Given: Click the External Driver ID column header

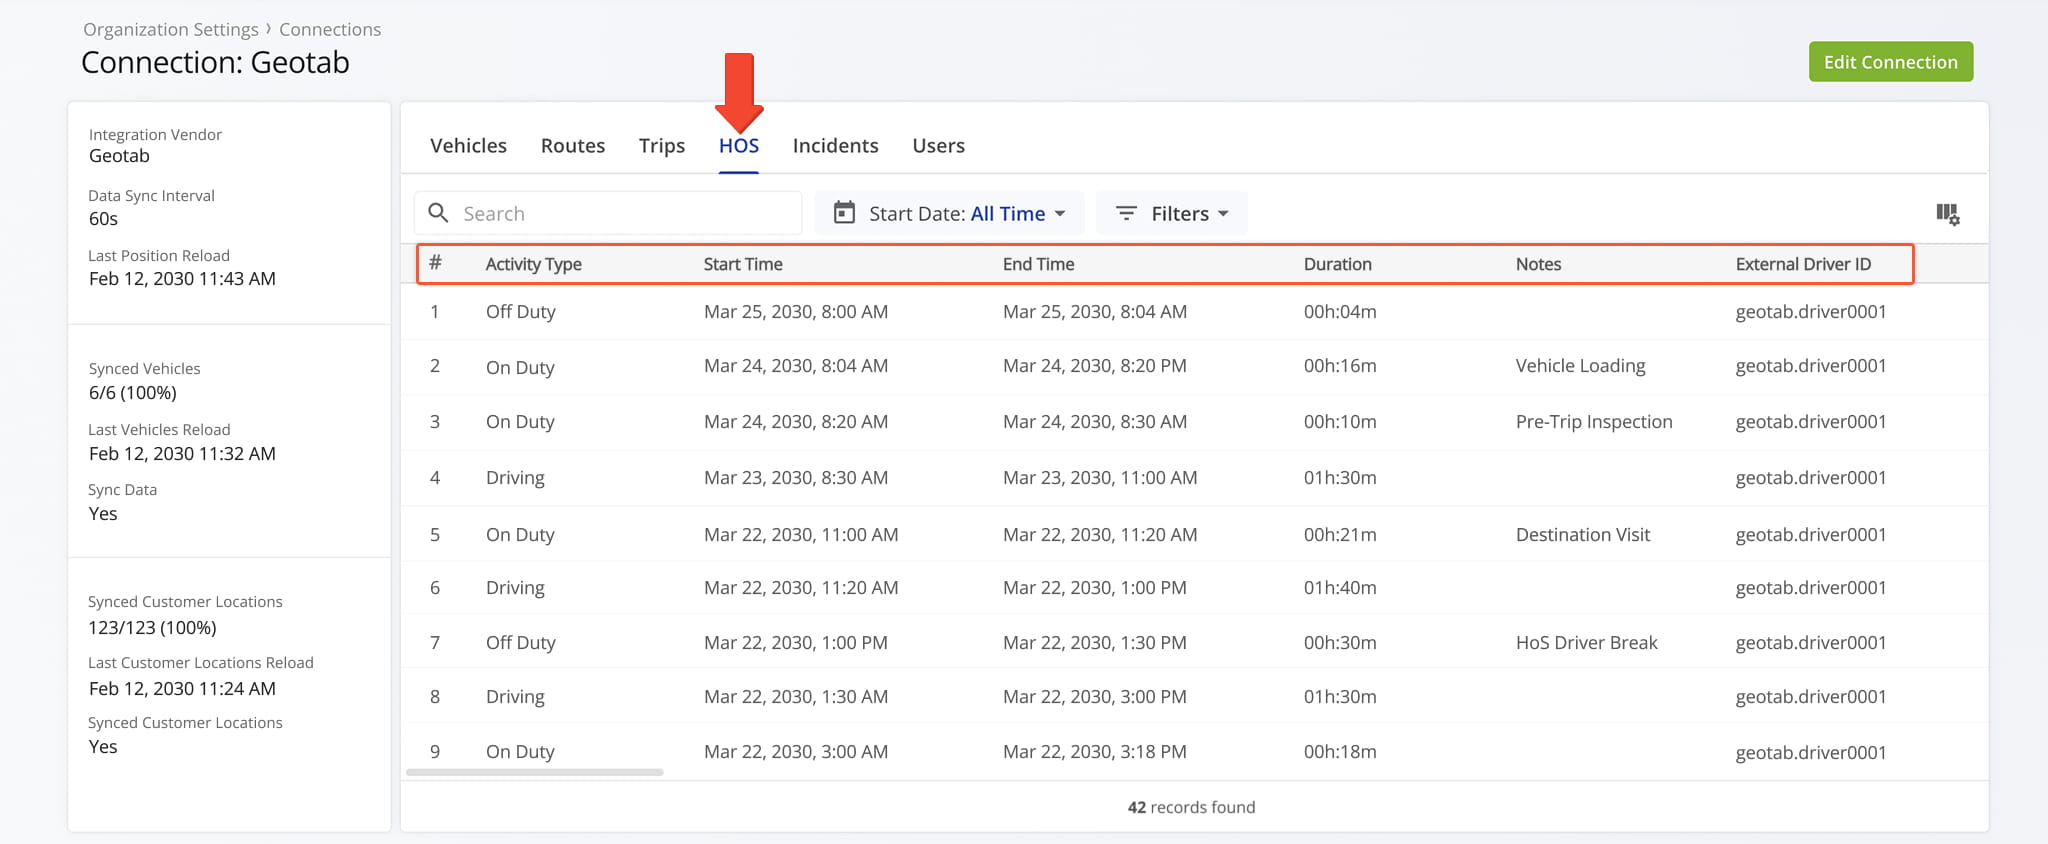Looking at the screenshot, I should (x=1803, y=264).
